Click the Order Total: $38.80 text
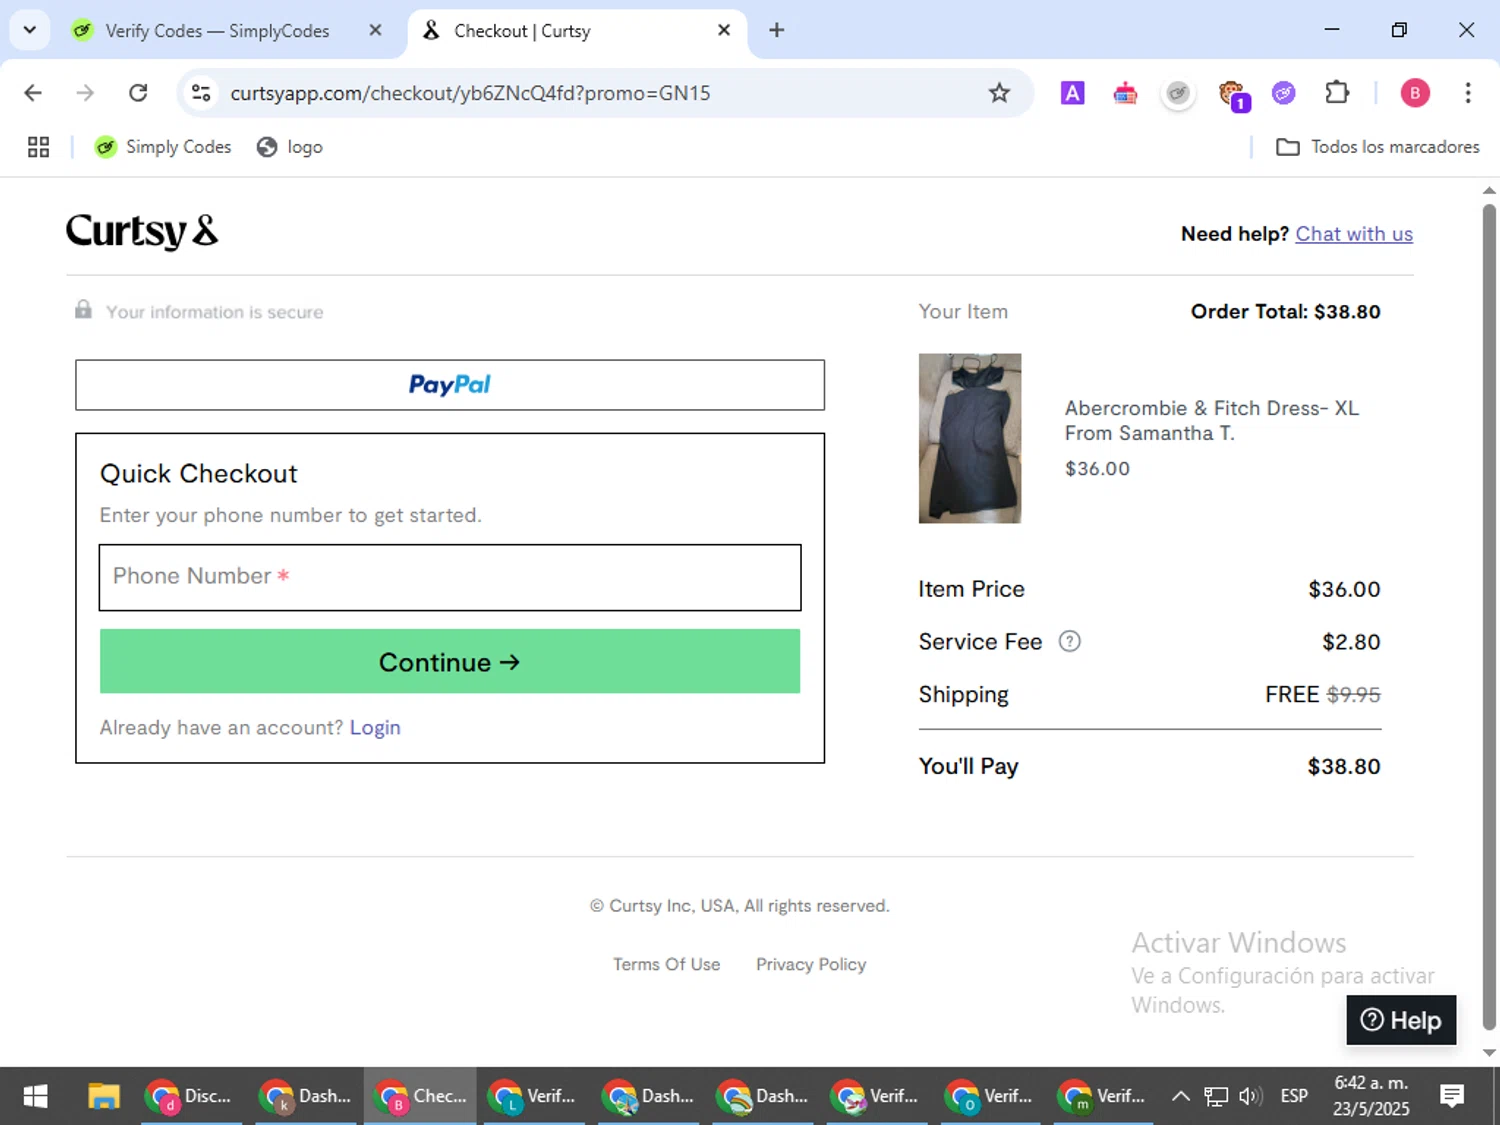 tap(1285, 312)
